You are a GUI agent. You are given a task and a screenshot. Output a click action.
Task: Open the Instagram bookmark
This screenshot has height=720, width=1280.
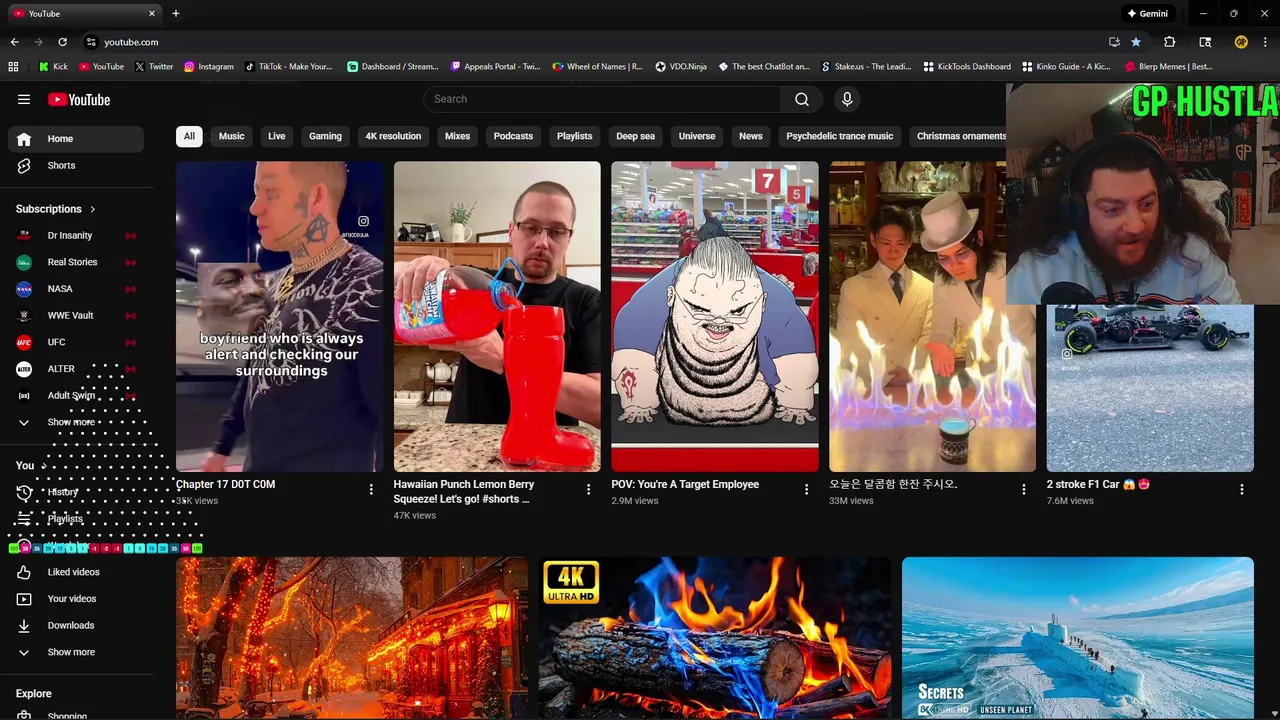208,67
